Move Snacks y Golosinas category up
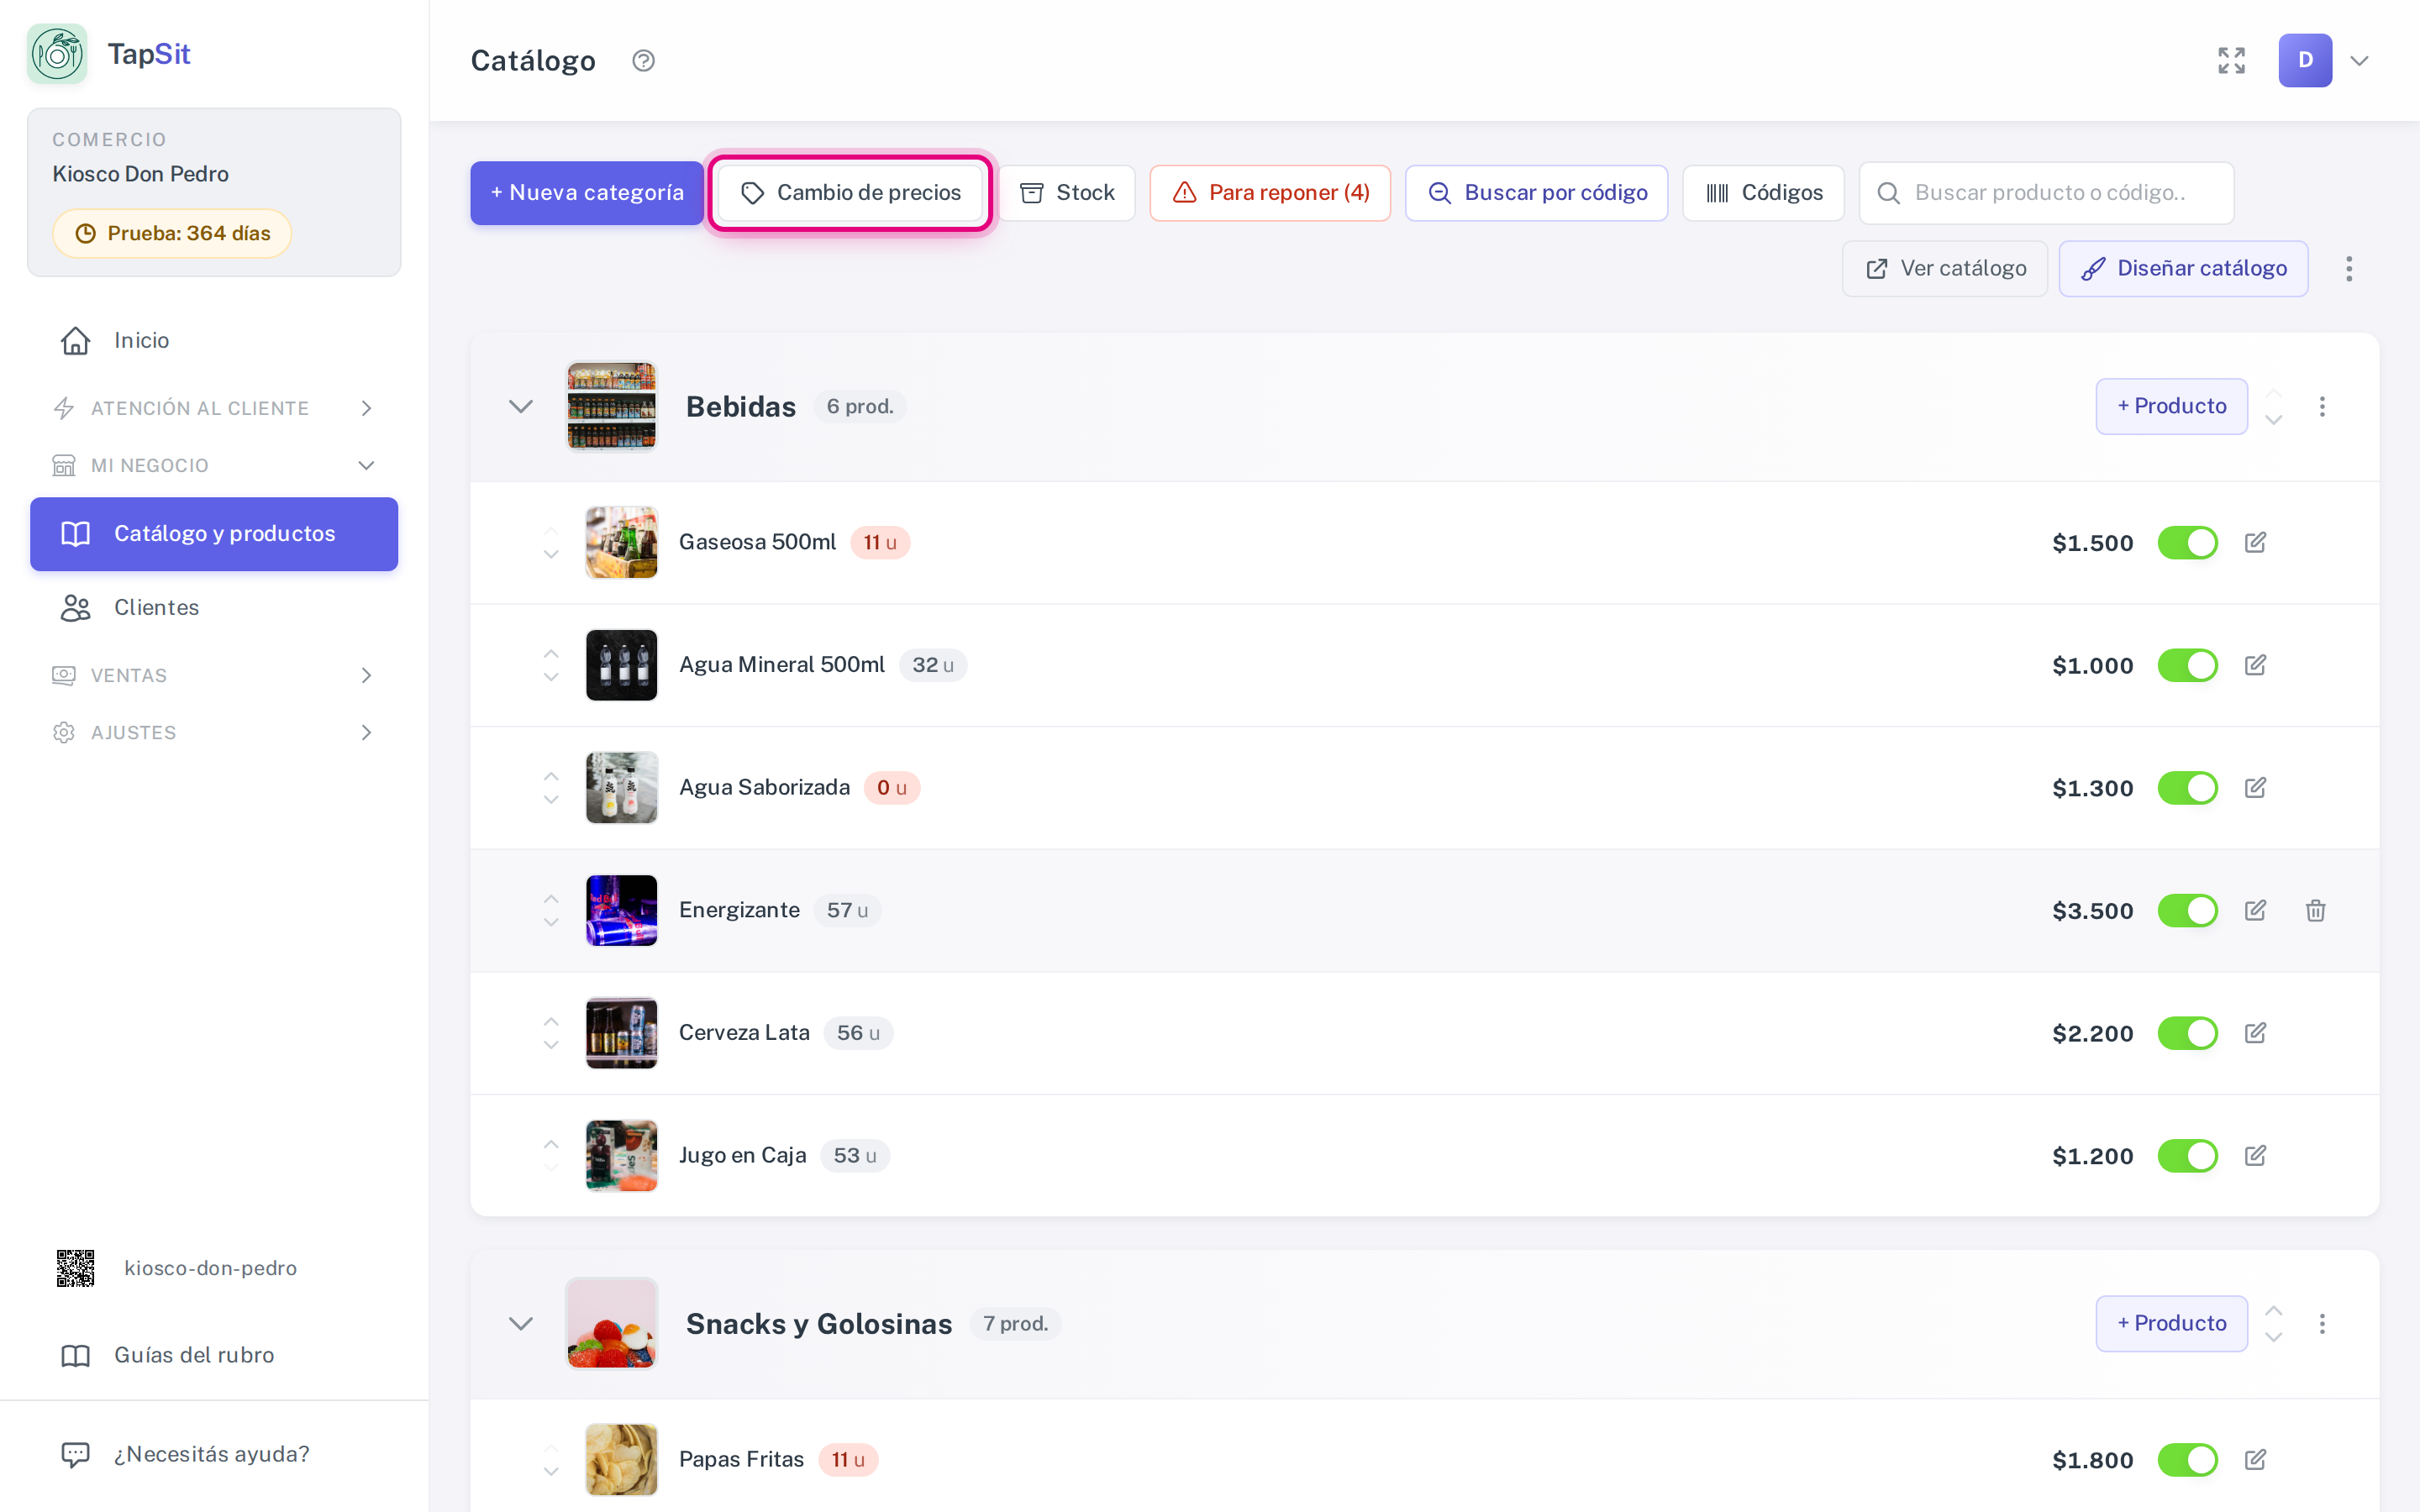2420x1512 pixels. pyautogui.click(x=2273, y=1310)
